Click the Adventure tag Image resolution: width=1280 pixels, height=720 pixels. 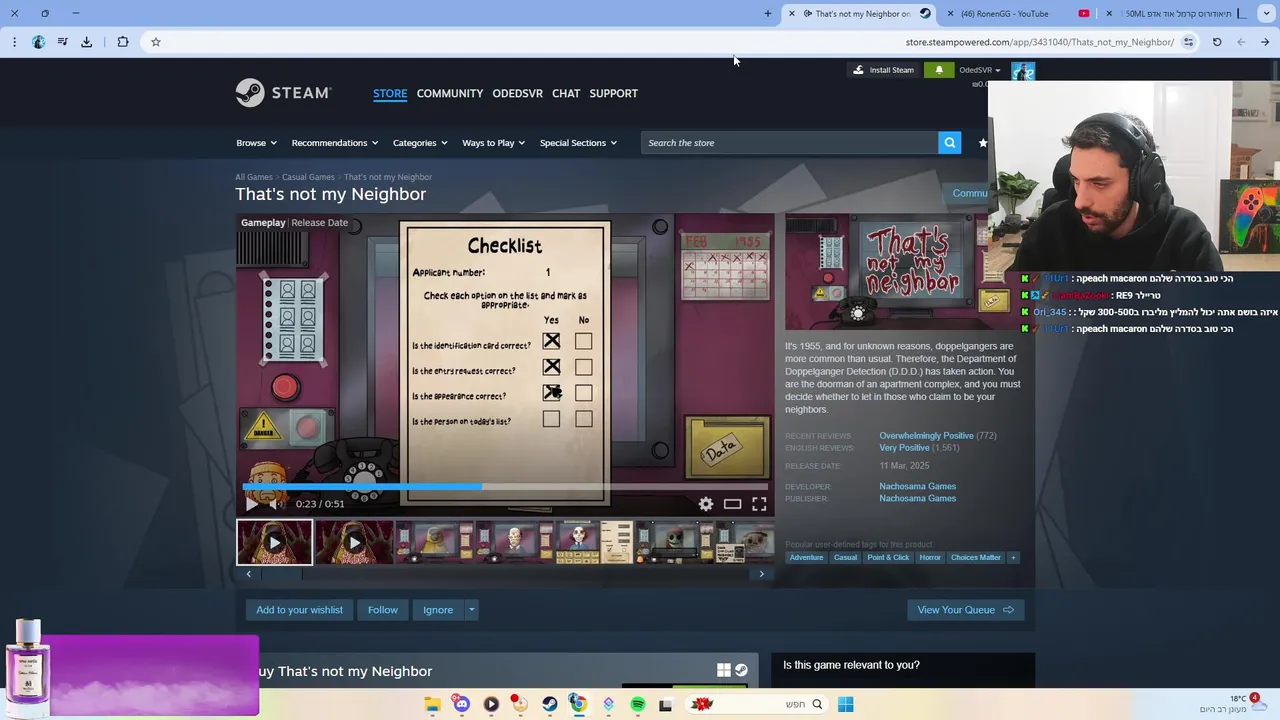tap(806, 557)
